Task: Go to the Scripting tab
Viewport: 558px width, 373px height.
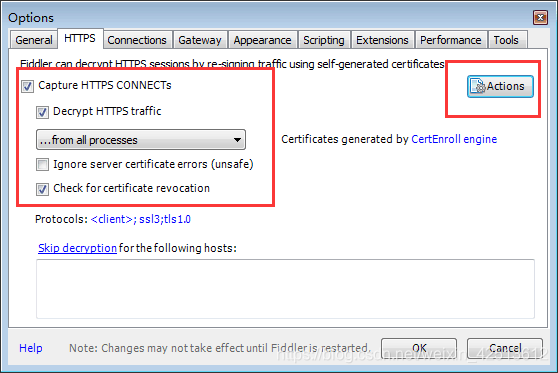Action: (x=324, y=40)
